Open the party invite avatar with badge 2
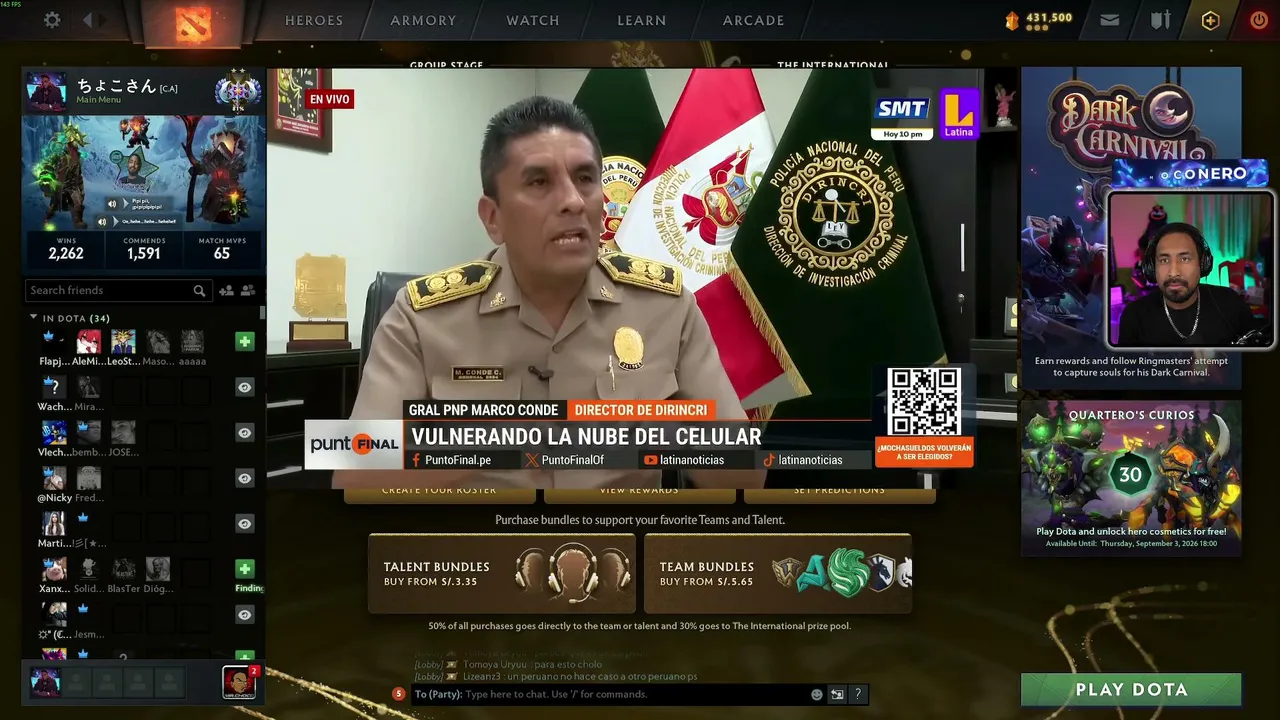This screenshot has width=1280, height=720. [239, 682]
